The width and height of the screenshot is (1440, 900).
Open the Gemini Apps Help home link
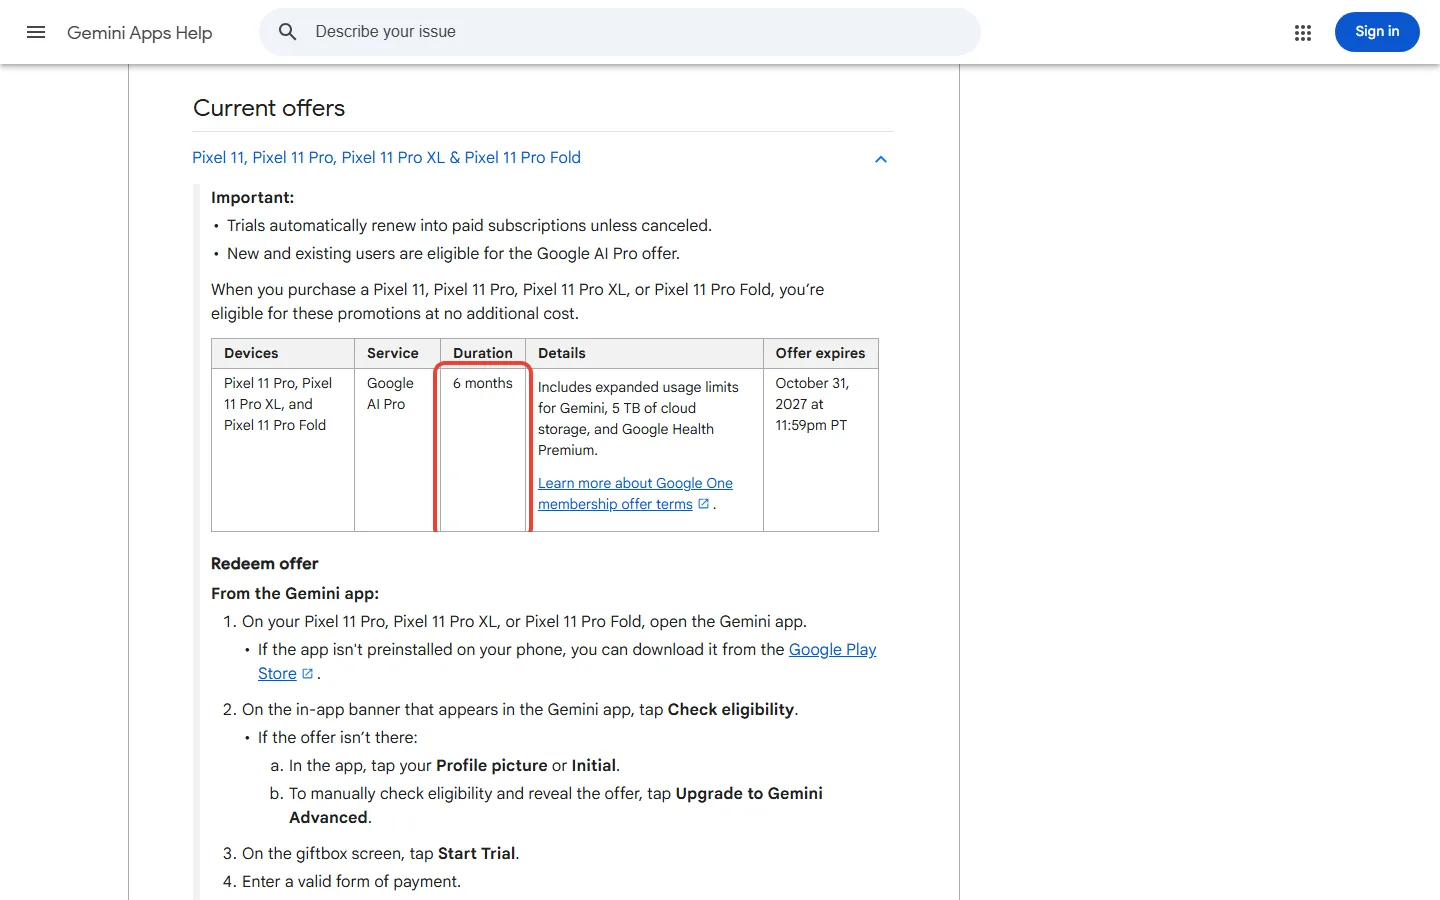coord(140,33)
